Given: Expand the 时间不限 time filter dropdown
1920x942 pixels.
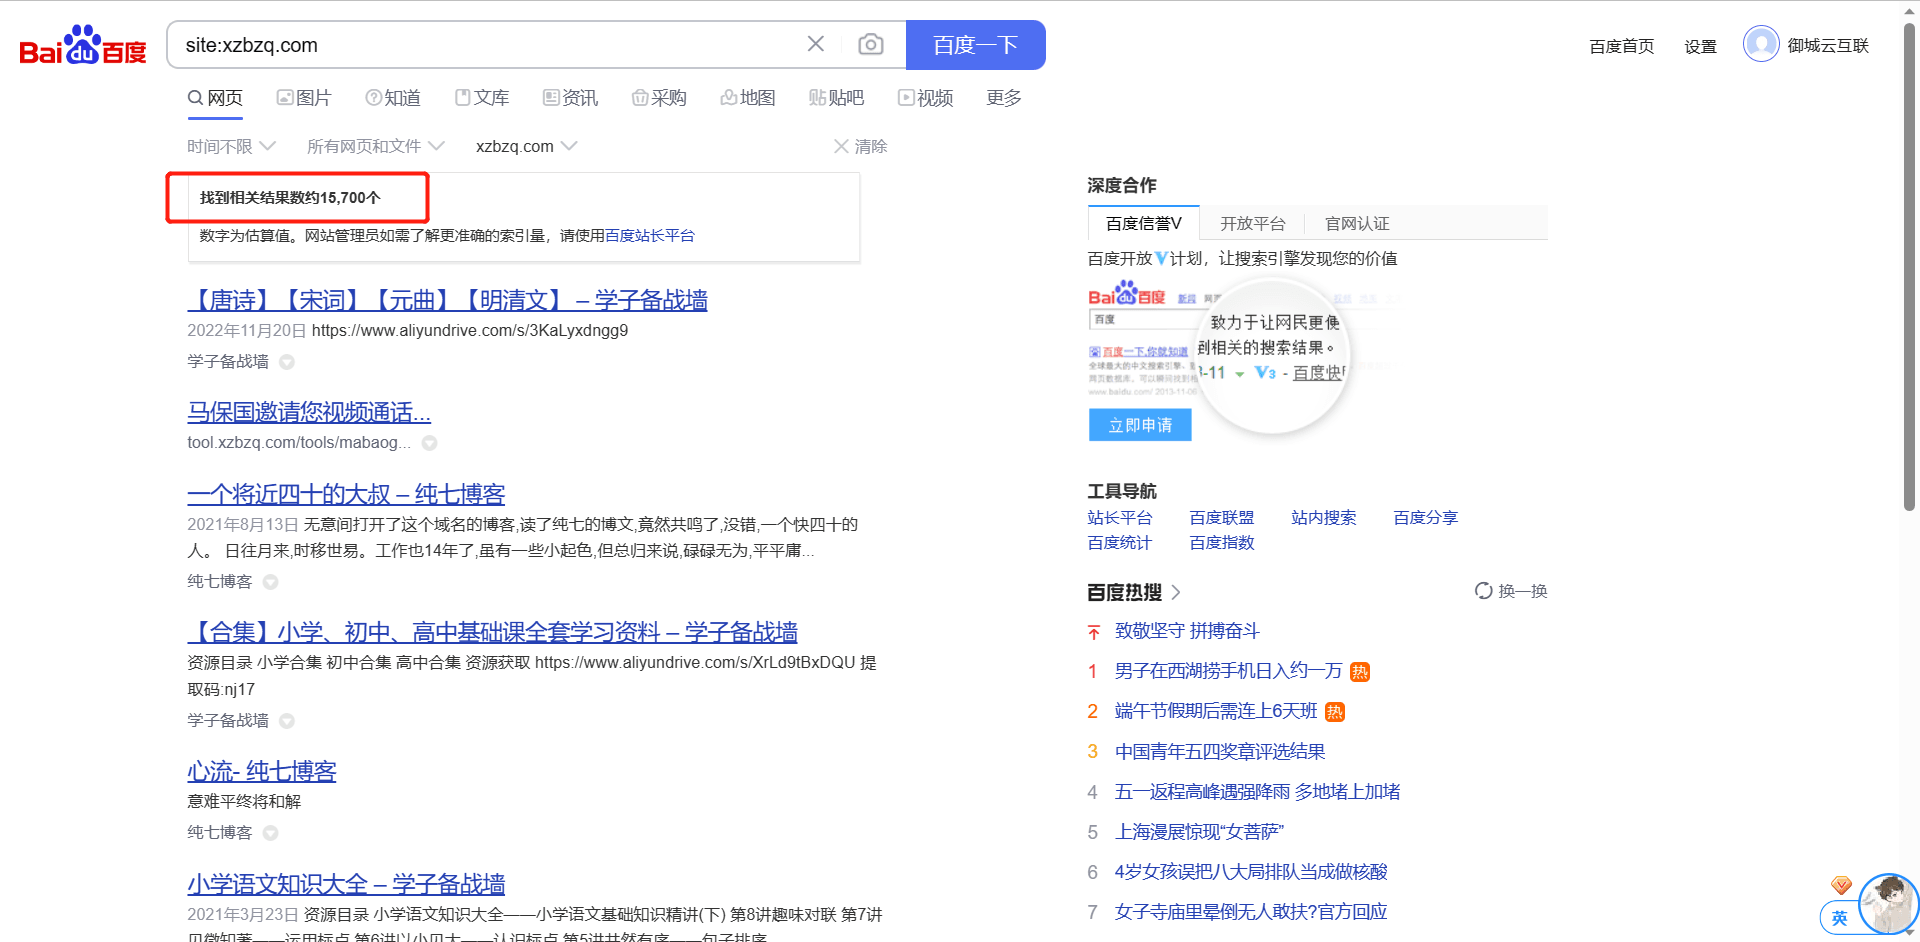Looking at the screenshot, I should tap(231, 146).
